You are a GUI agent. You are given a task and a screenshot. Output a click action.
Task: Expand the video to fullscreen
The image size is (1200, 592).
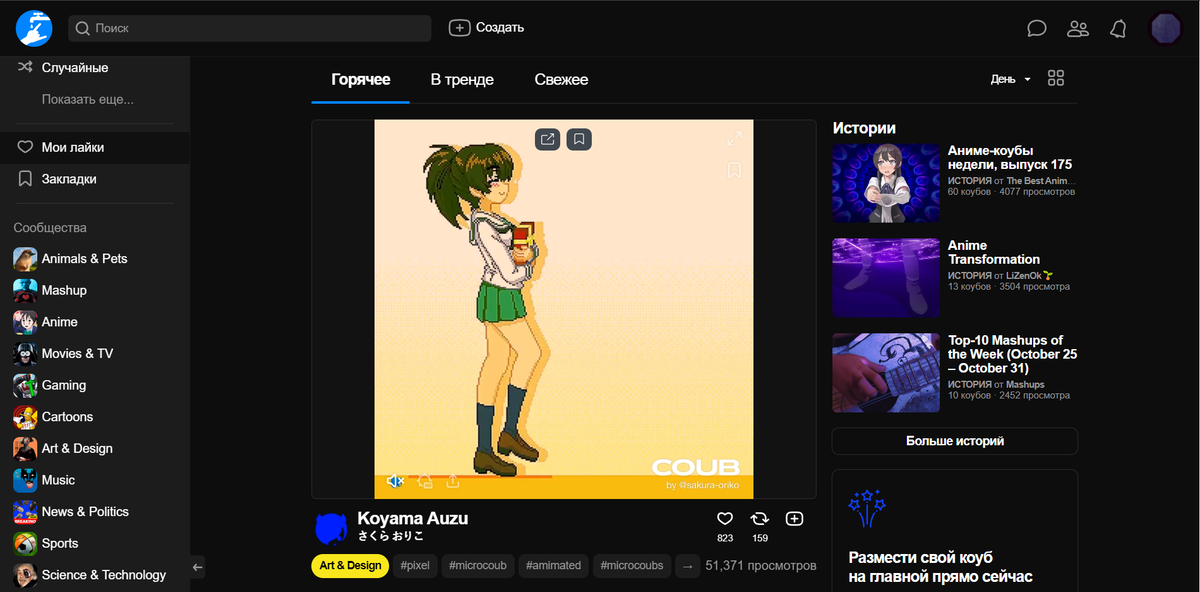[x=734, y=138]
